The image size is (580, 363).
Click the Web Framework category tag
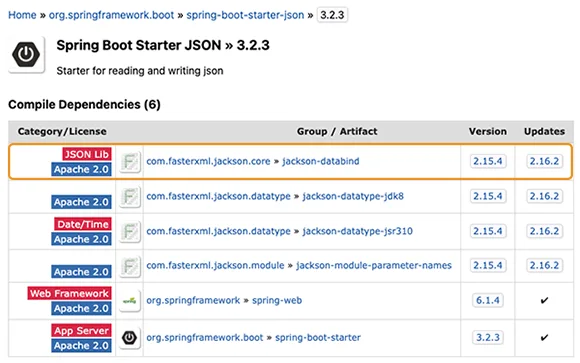(x=69, y=293)
